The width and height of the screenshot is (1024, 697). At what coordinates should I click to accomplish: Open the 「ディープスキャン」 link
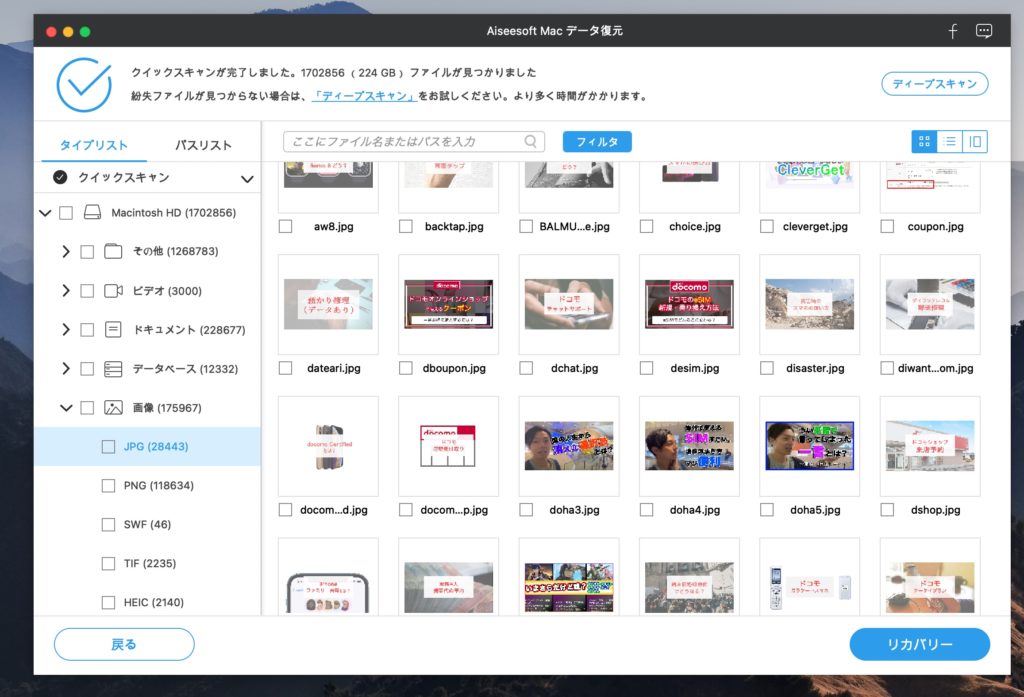point(364,96)
